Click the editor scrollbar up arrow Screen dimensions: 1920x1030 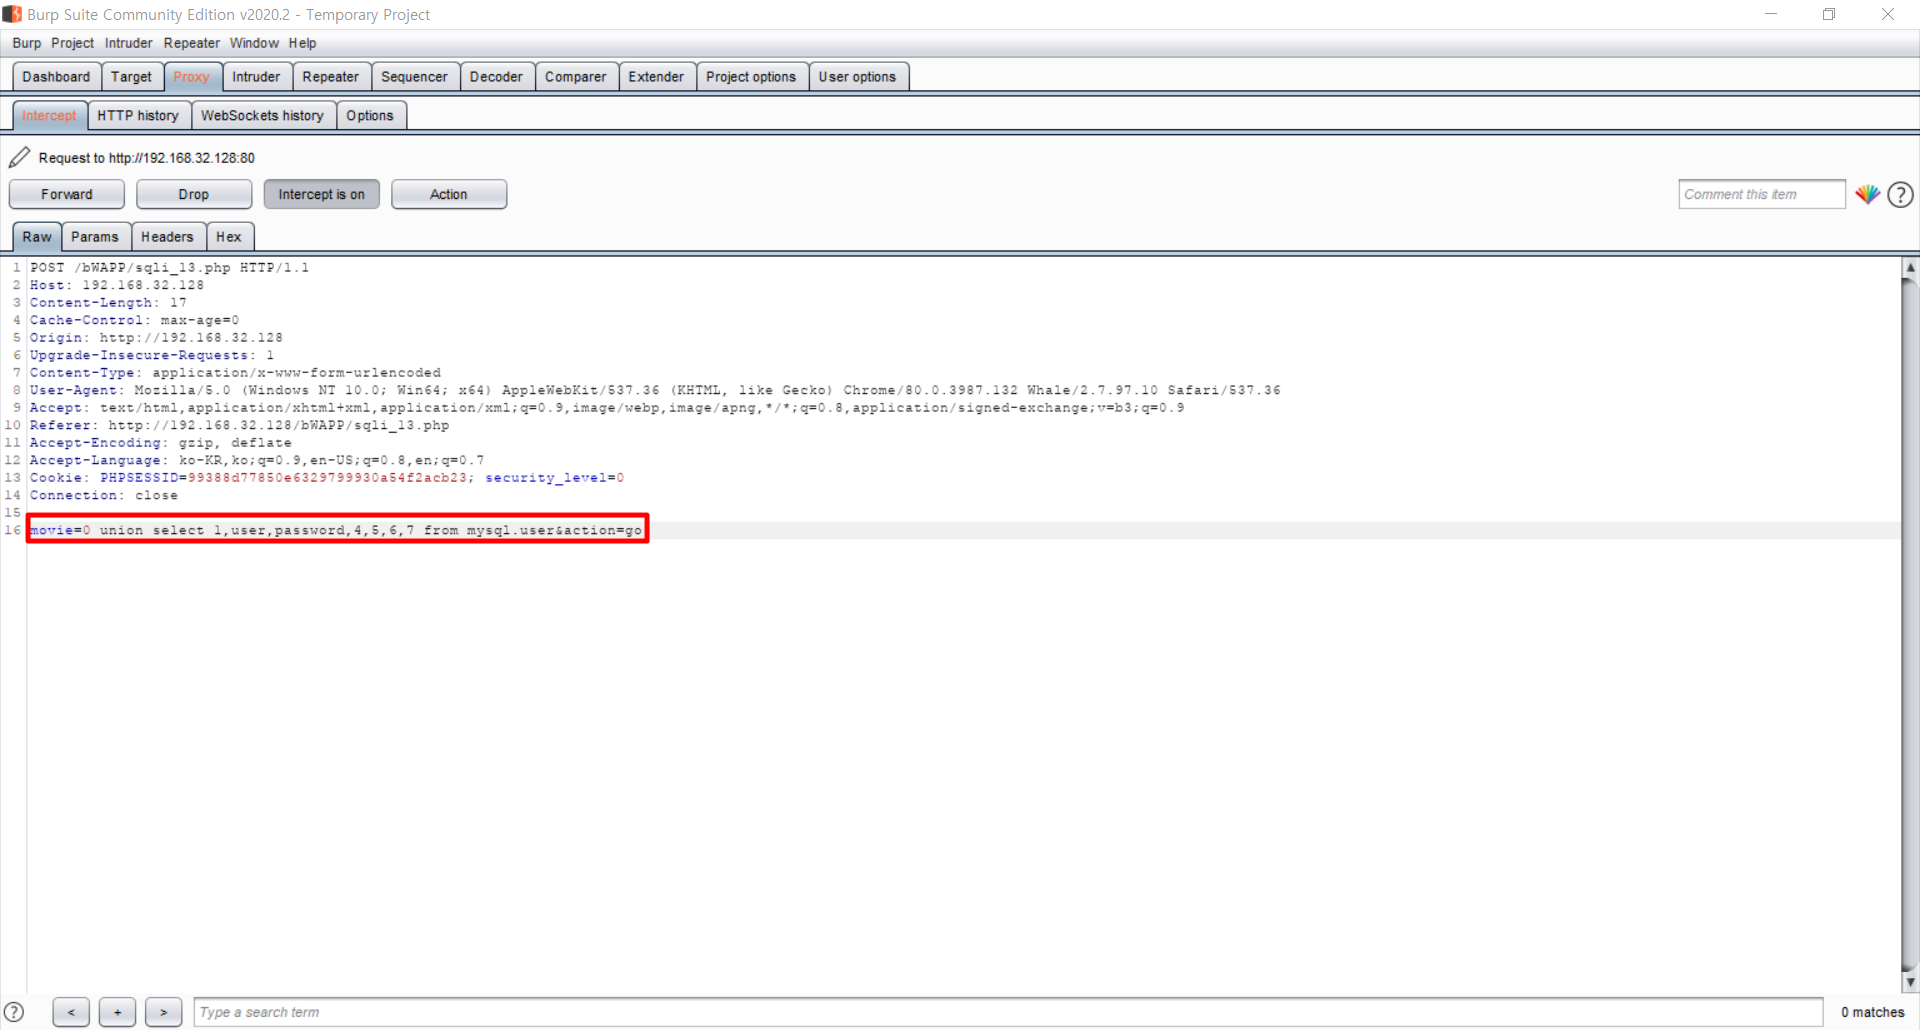1910,267
